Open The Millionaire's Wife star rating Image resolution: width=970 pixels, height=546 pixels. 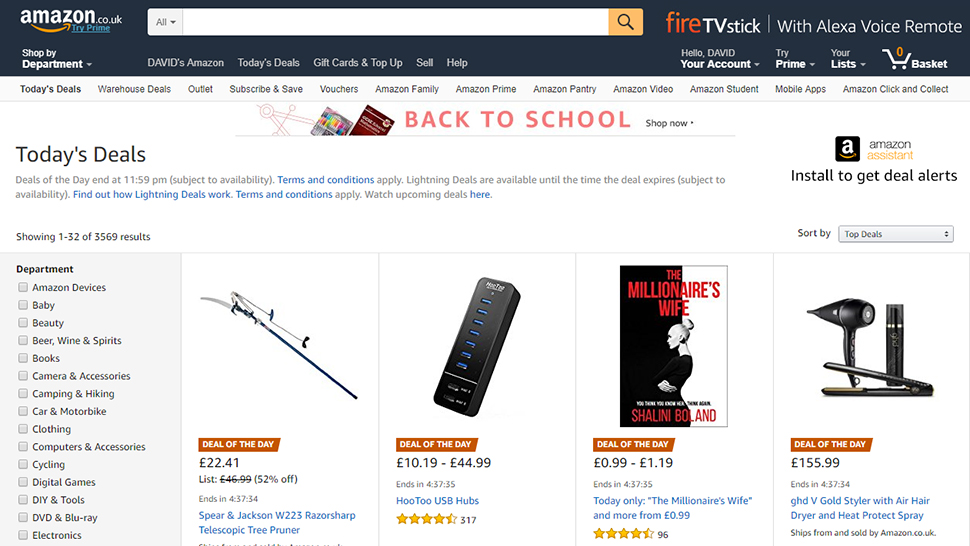(624, 534)
